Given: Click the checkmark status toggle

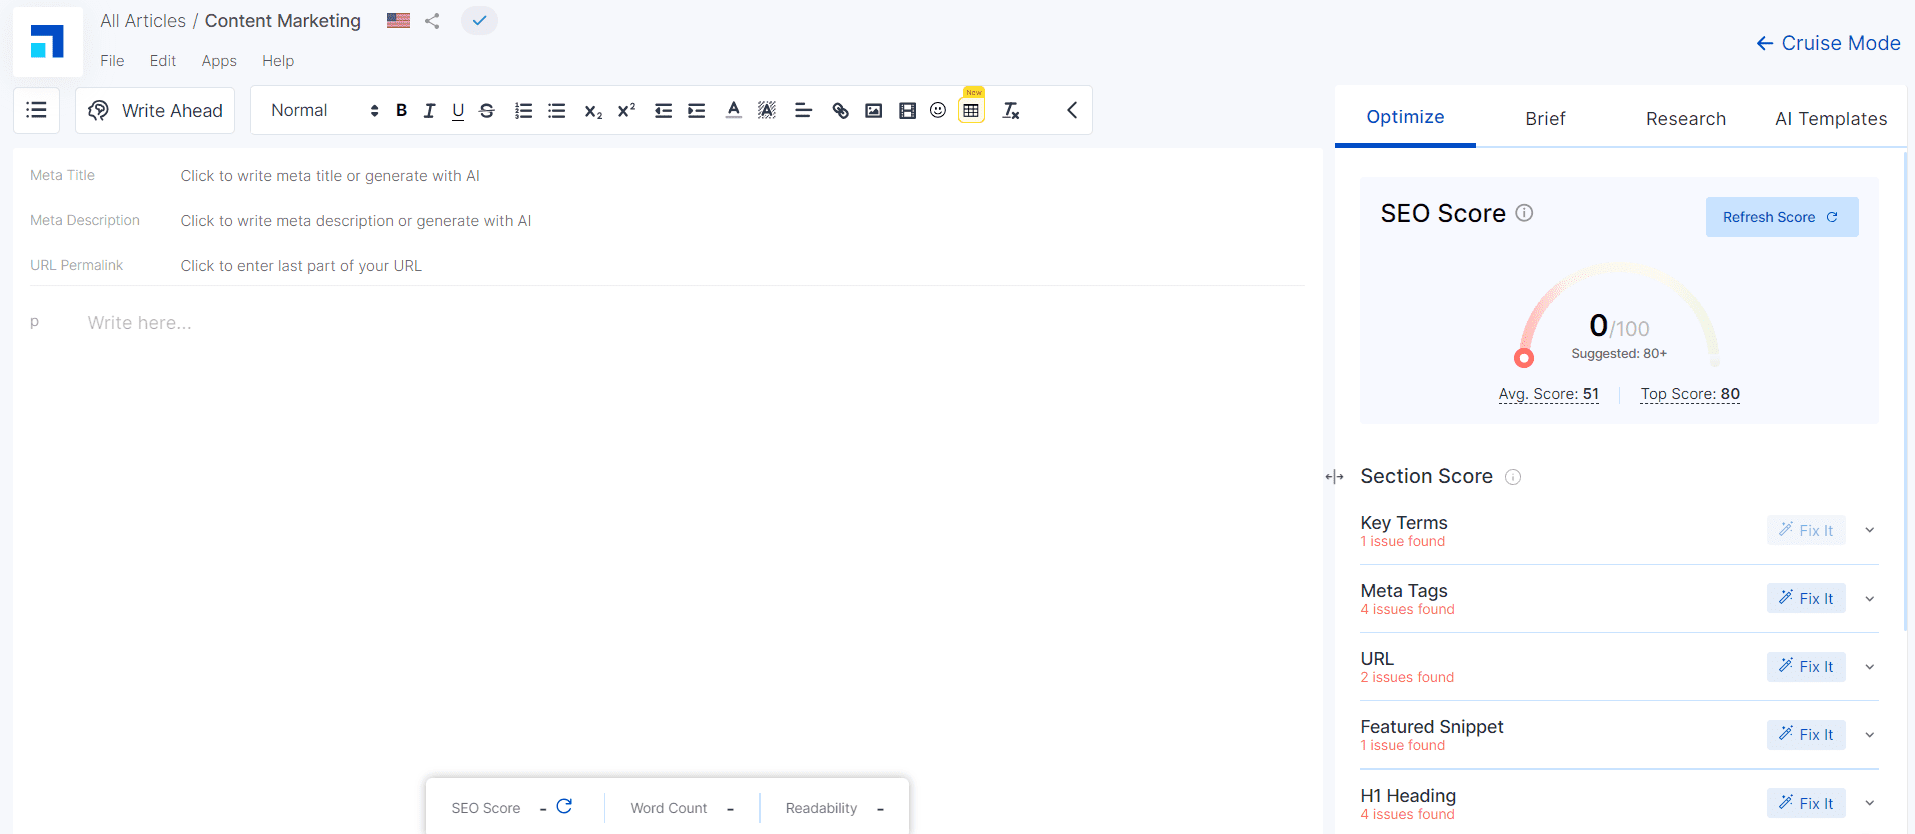Looking at the screenshot, I should tap(479, 20).
